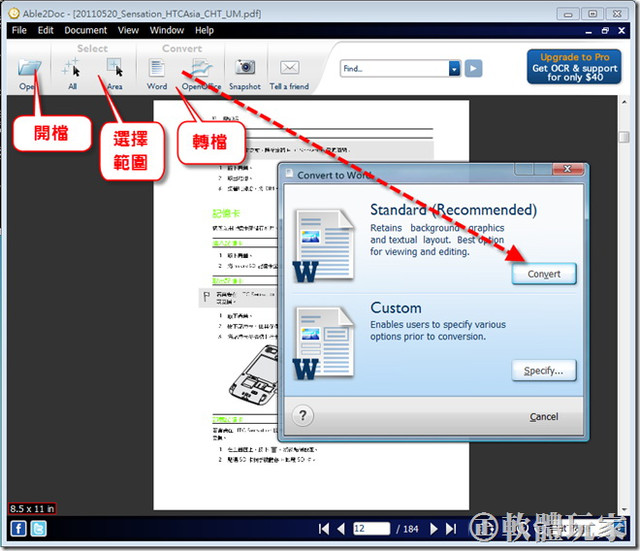Image resolution: width=640 pixels, height=551 pixels.
Task: Open the View menu
Action: pos(128,30)
